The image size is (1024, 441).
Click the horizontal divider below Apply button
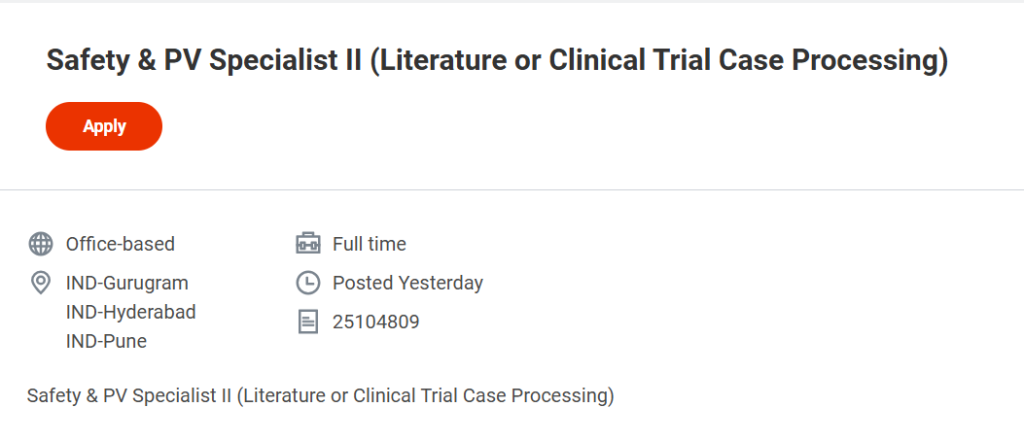512,189
